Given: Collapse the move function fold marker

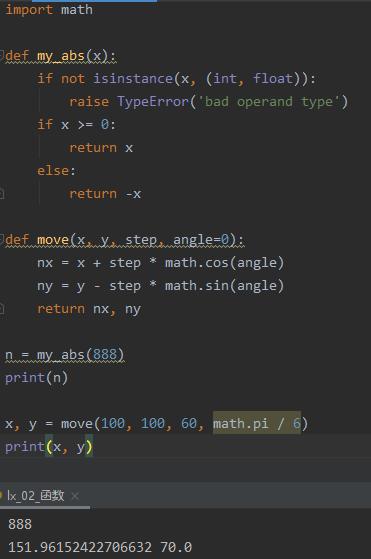Looking at the screenshot, I should (x=2, y=239).
